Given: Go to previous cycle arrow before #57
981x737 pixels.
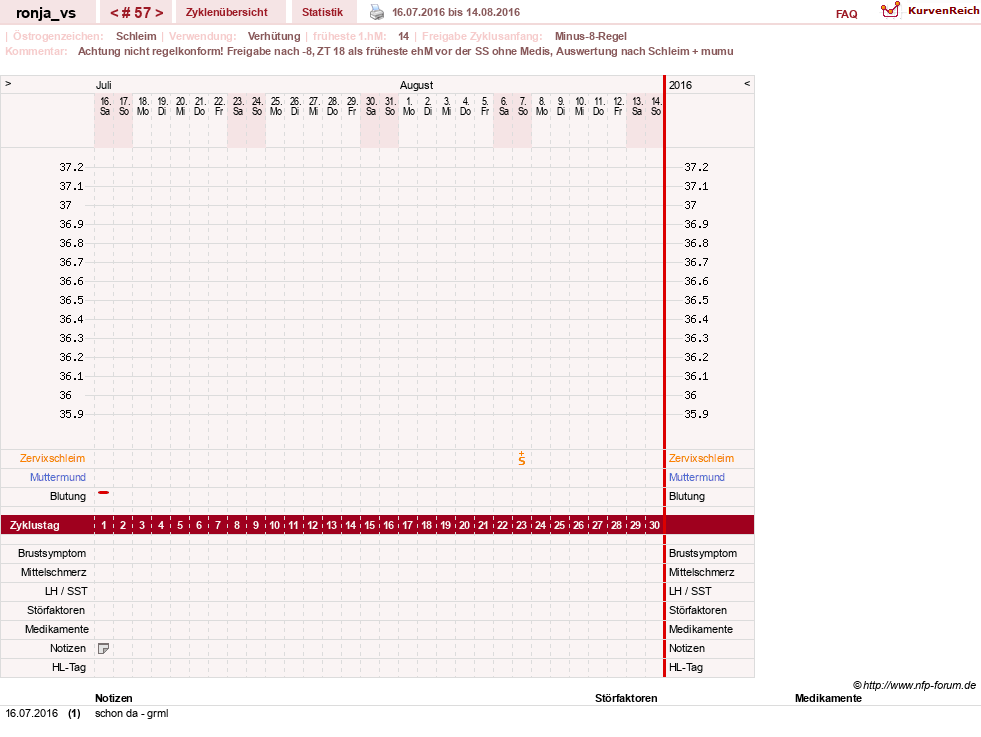Looking at the screenshot, I should (x=114, y=13).
